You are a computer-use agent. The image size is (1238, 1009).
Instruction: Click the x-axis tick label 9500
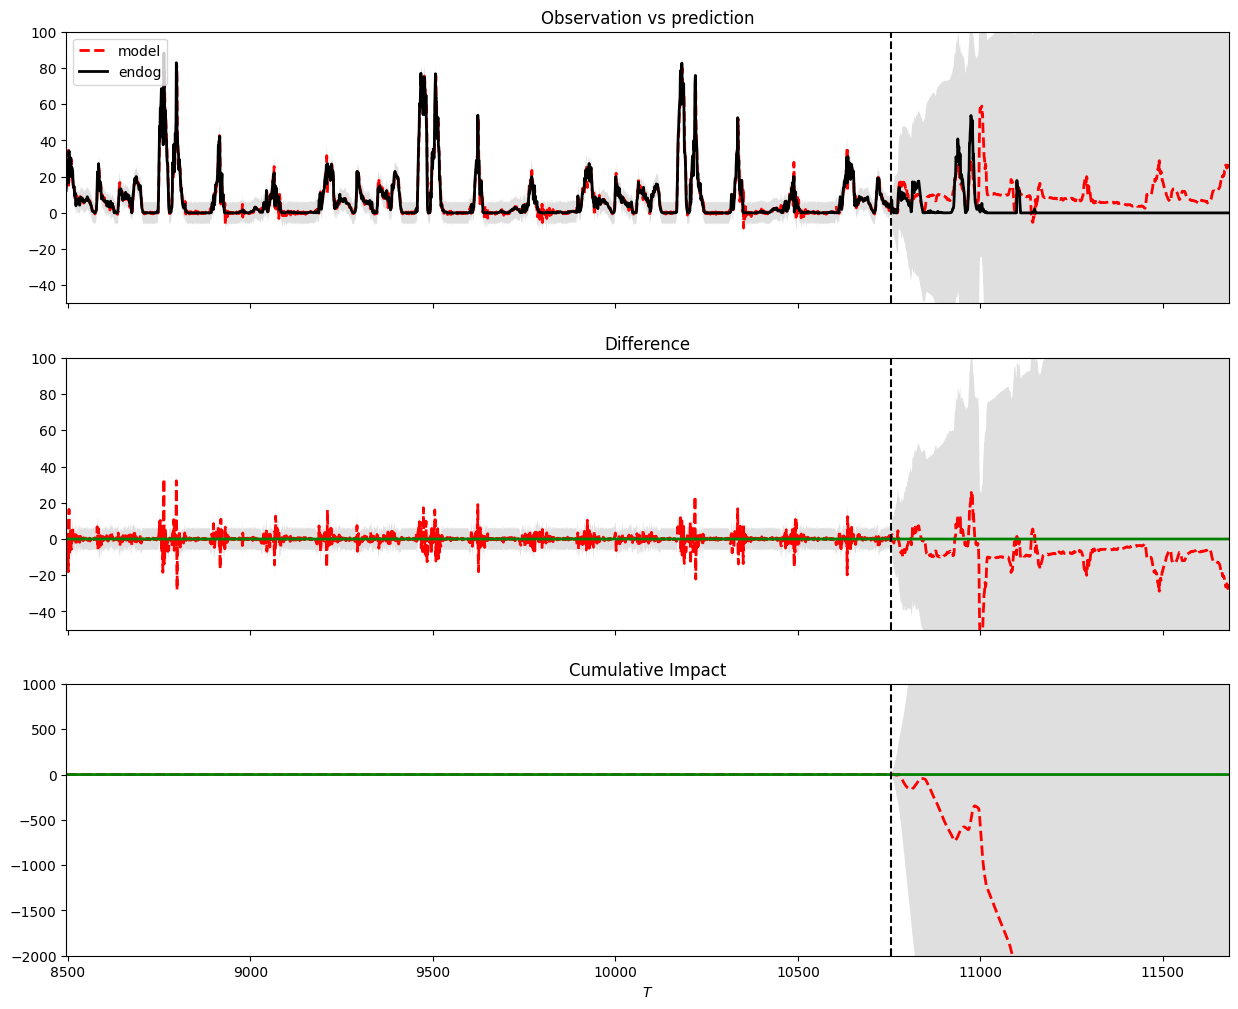(433, 971)
